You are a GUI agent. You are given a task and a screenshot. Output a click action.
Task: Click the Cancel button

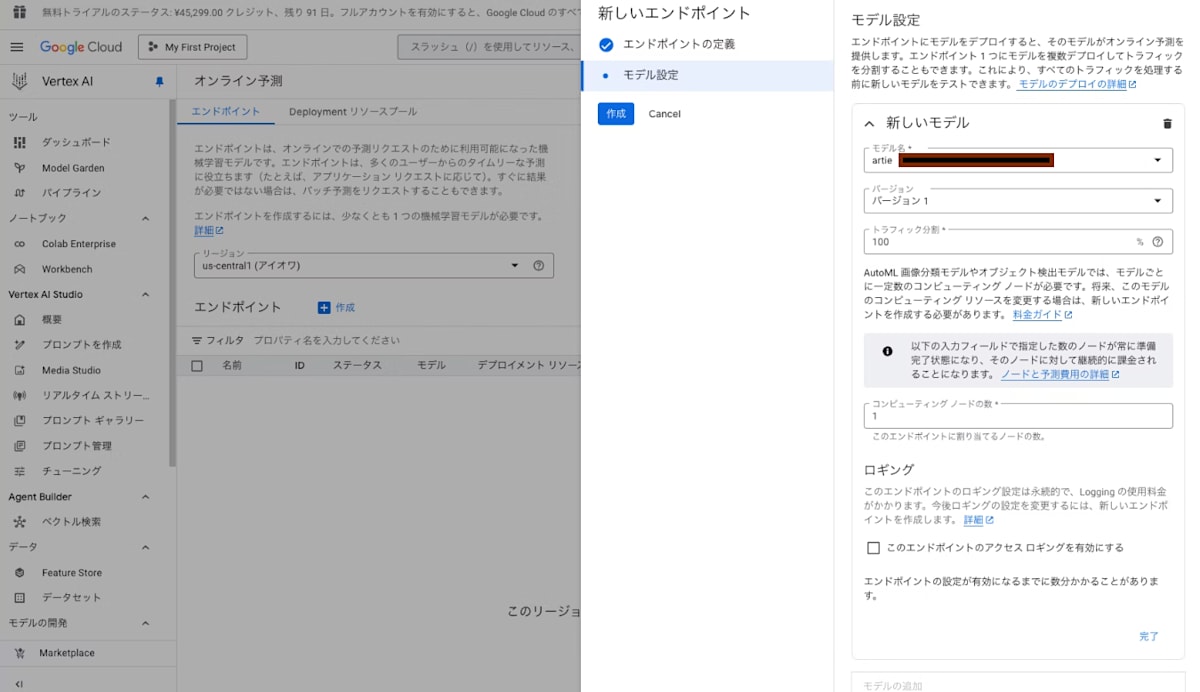coord(664,114)
